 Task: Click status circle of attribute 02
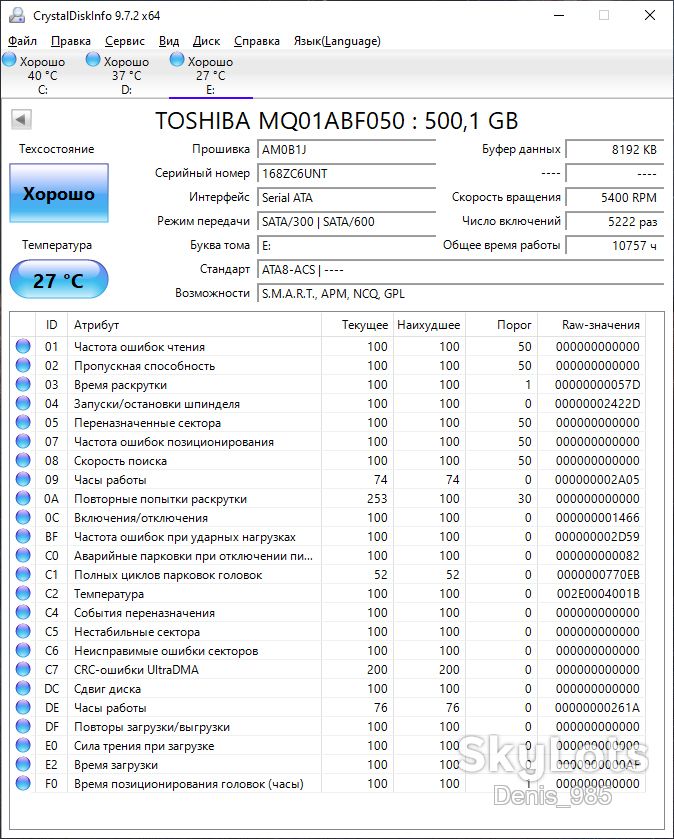click(x=23, y=365)
